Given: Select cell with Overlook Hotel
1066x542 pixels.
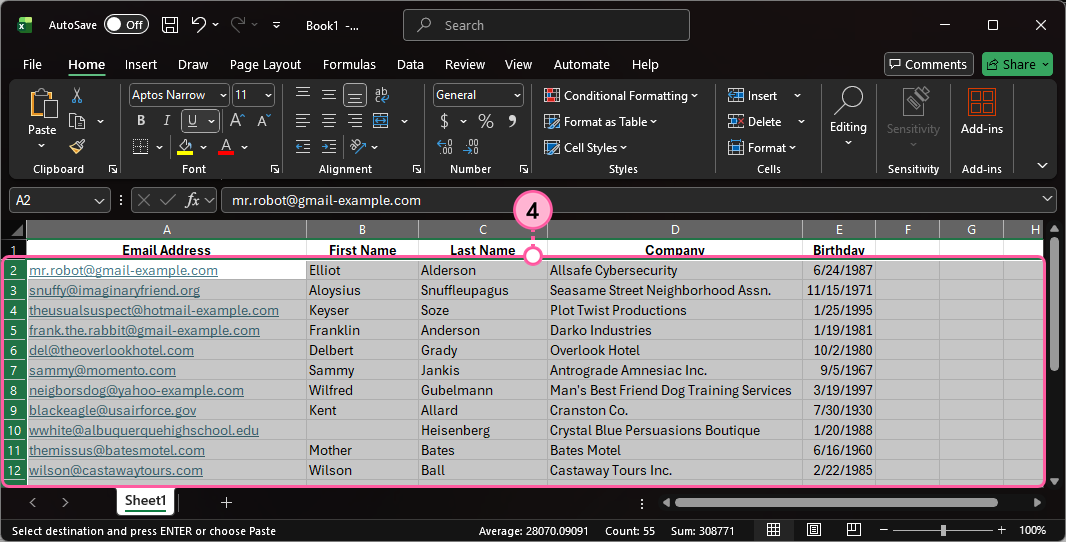Looking at the screenshot, I should coord(674,350).
